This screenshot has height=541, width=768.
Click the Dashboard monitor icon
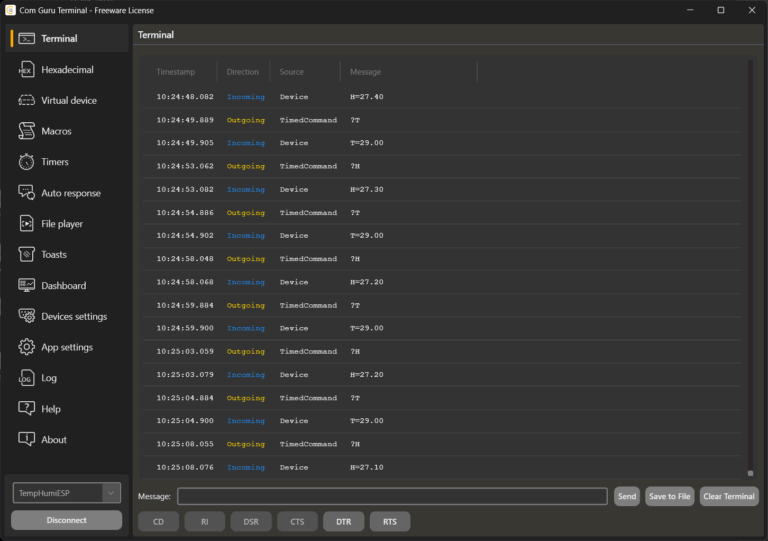tap(26, 286)
